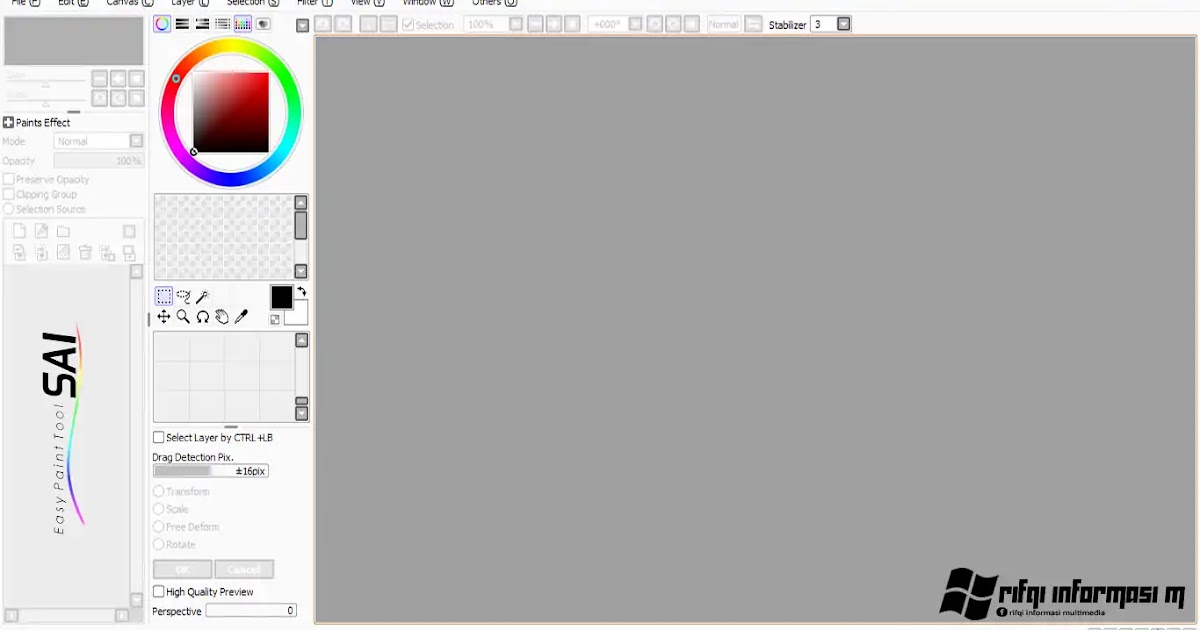1200x630 pixels.
Task: Open the rotation angle +000° dropdown
Action: click(635, 24)
